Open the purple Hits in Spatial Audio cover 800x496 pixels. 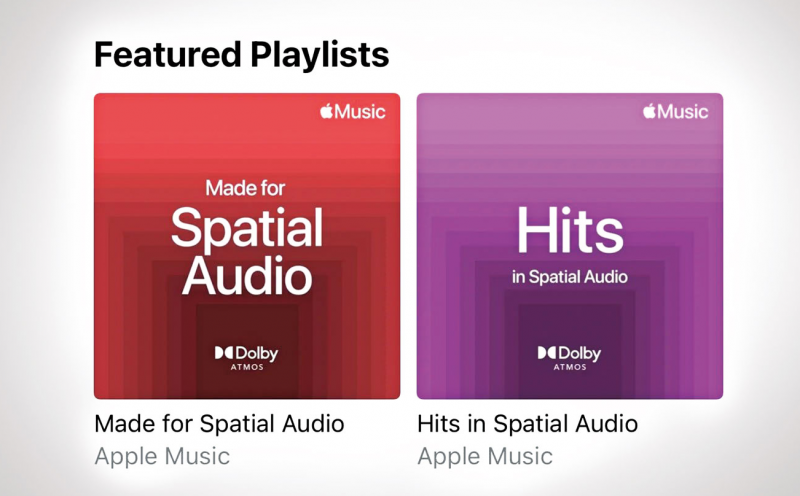pos(570,246)
